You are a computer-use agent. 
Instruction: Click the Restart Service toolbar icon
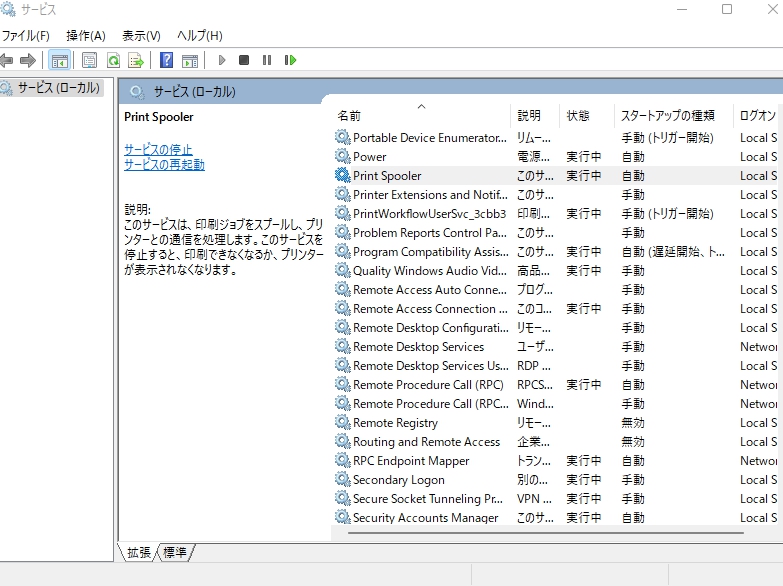coord(290,60)
